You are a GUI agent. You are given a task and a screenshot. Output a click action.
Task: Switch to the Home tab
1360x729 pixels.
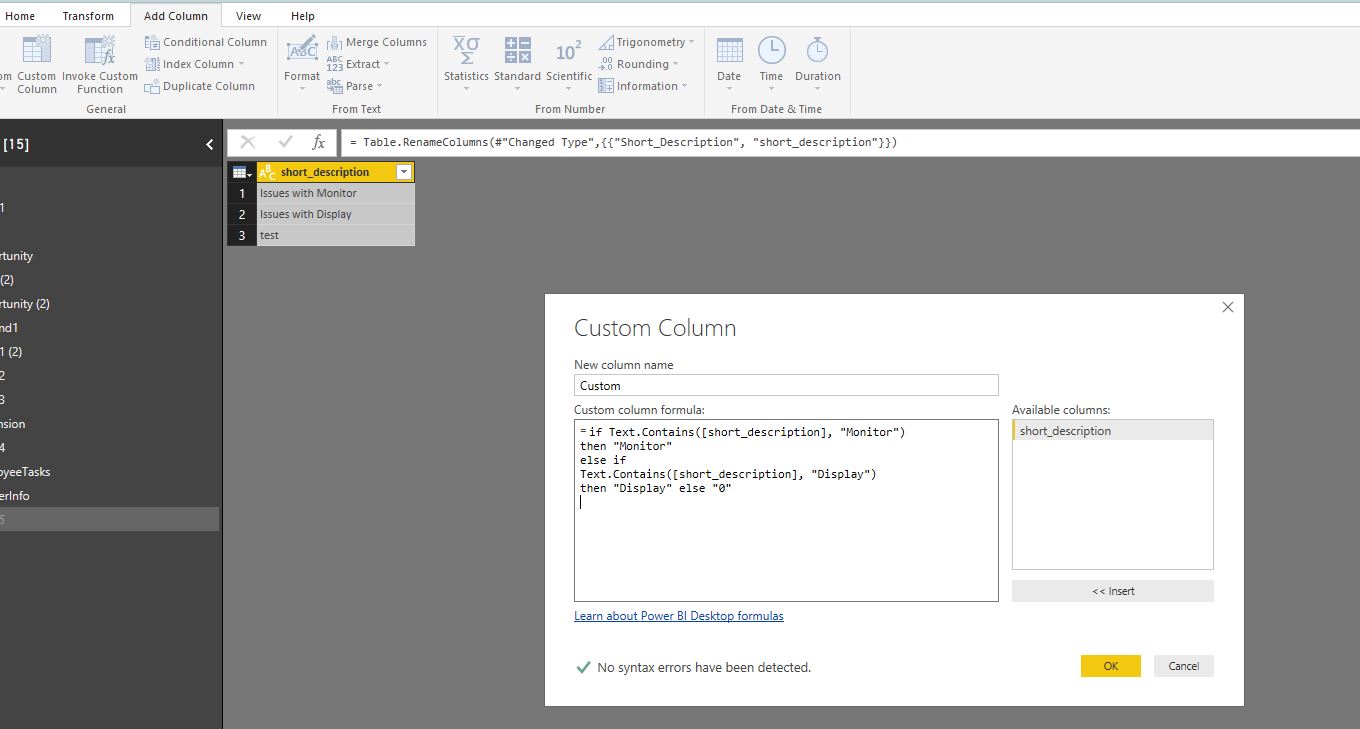20,16
